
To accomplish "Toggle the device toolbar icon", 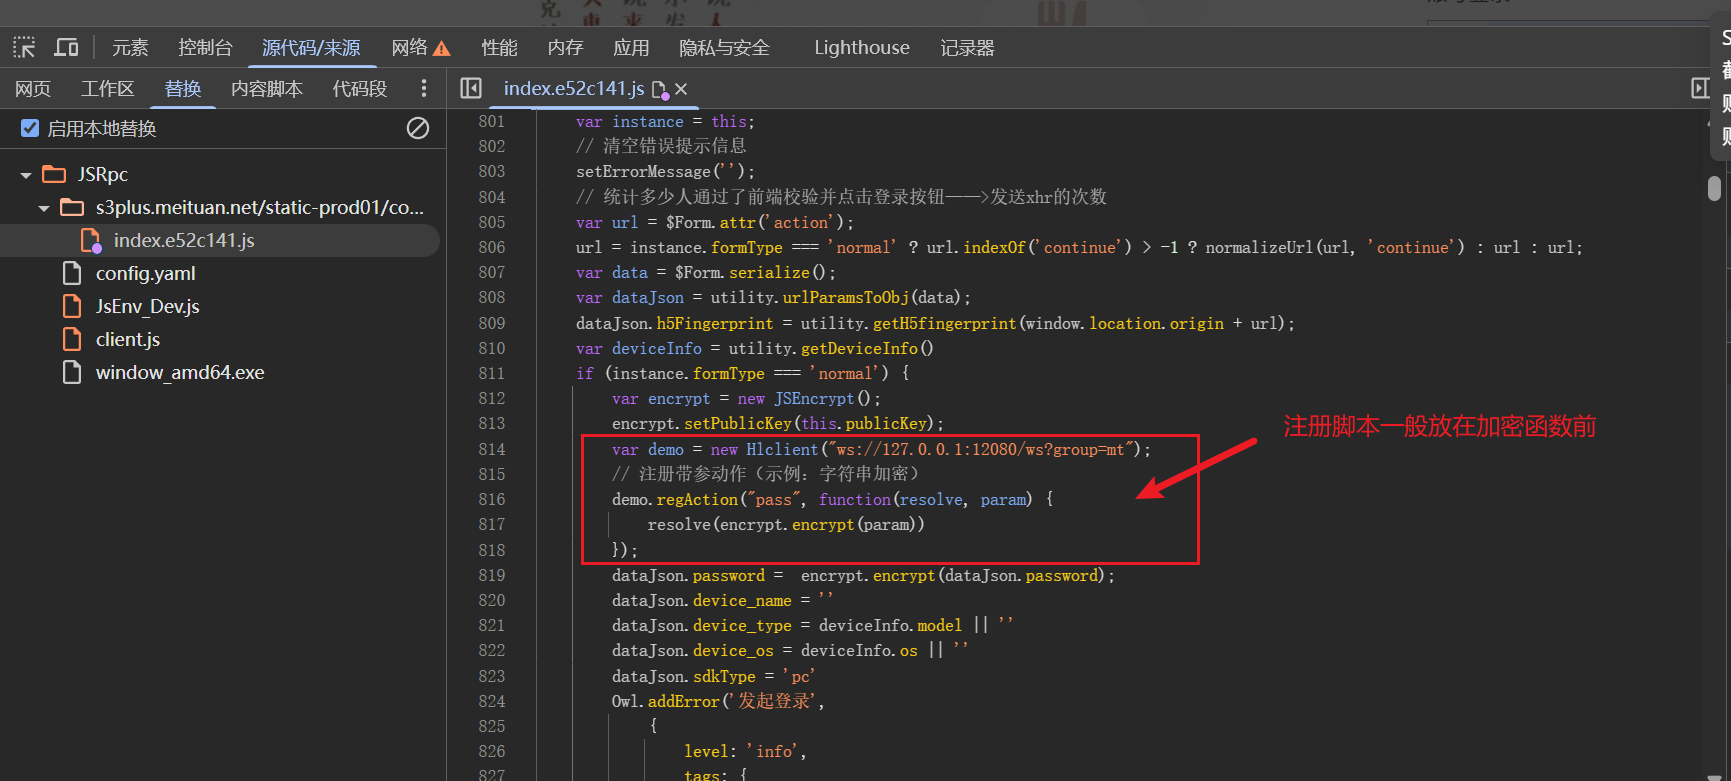I will tap(66, 47).
